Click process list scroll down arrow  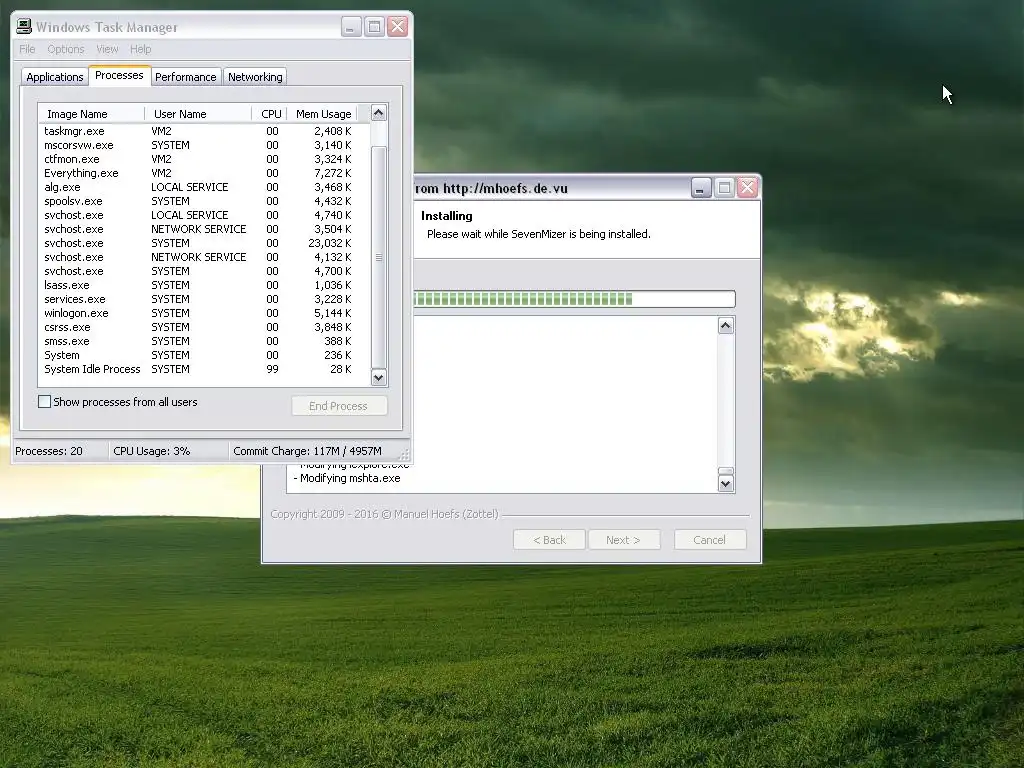379,377
